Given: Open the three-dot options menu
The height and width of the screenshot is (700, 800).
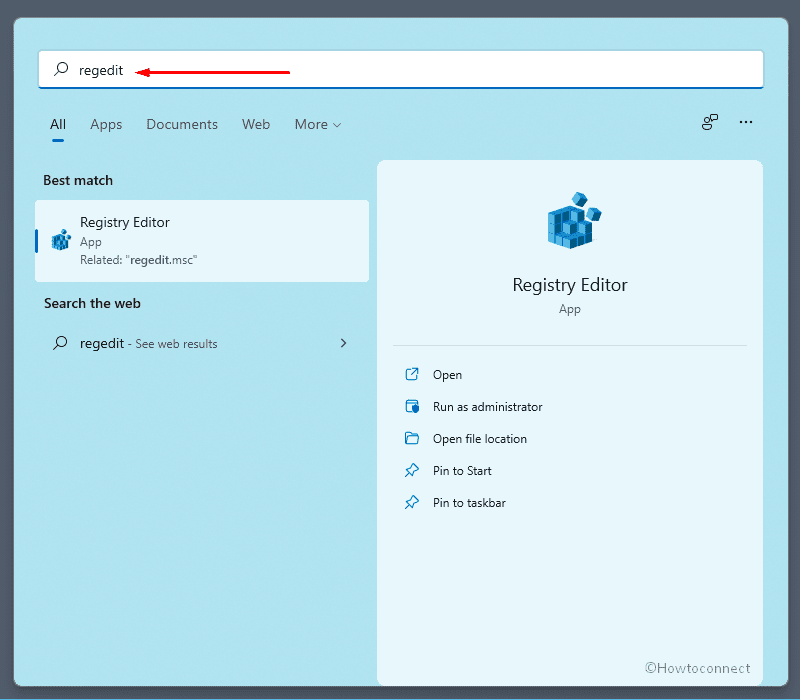Looking at the screenshot, I should (745, 122).
